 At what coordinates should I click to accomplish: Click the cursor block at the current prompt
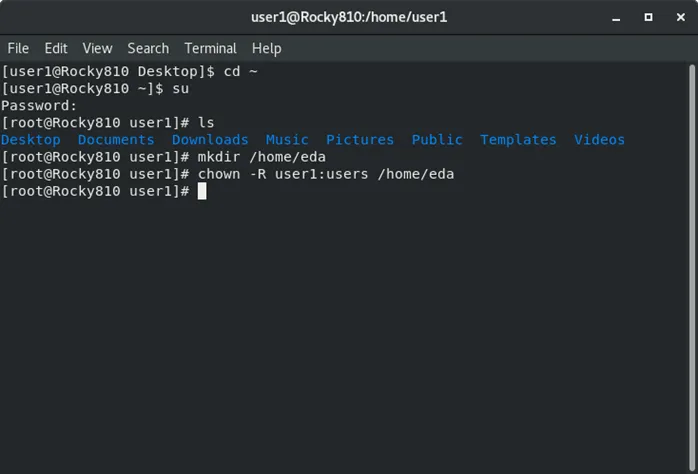(x=202, y=191)
